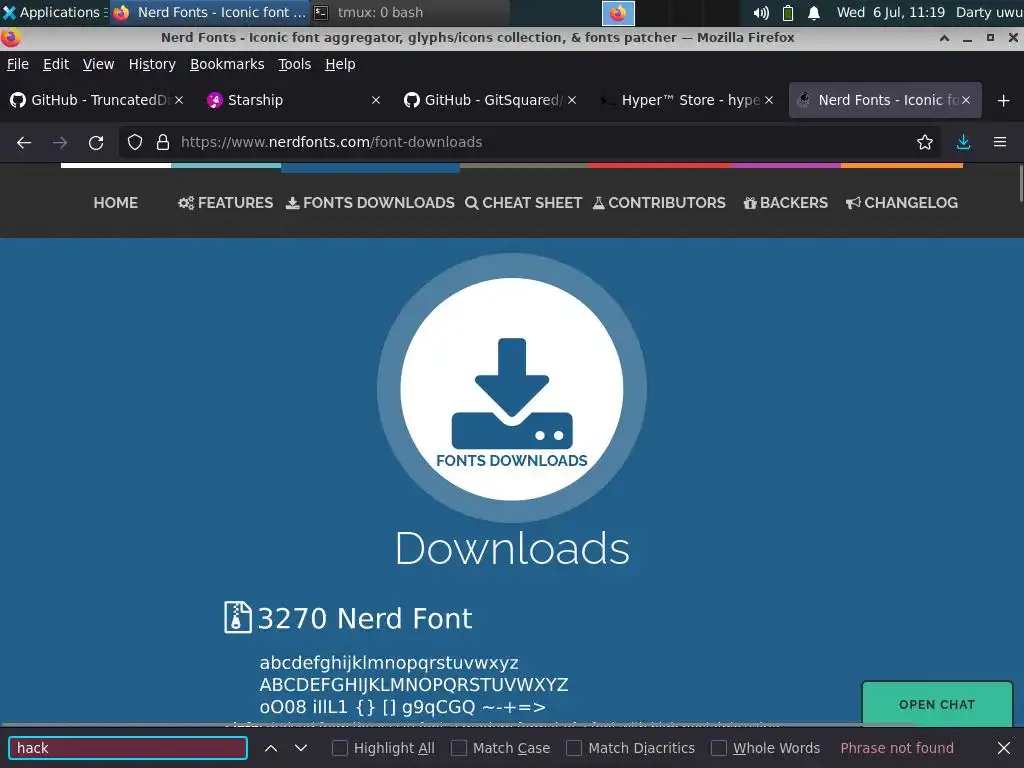Click the Darty uwu user name in panel
This screenshot has width=1024, height=768.
coord(989,12)
